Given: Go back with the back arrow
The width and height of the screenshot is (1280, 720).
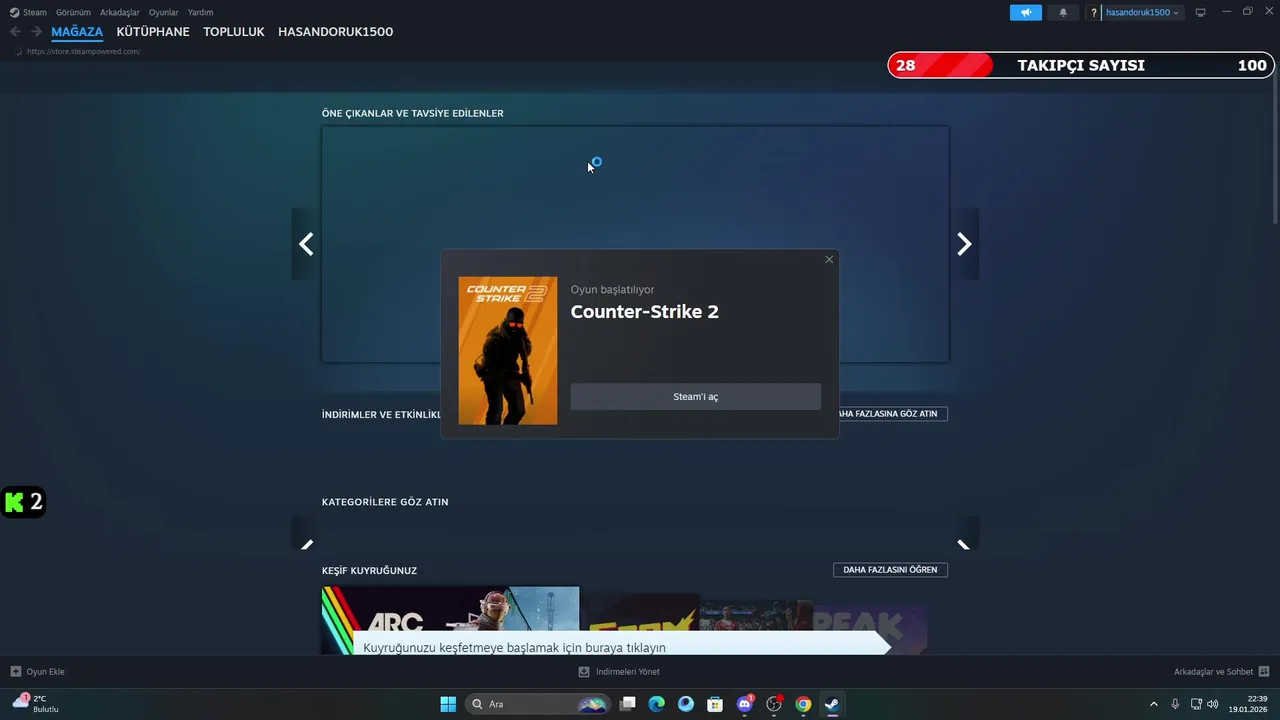Looking at the screenshot, I should 15,32.
